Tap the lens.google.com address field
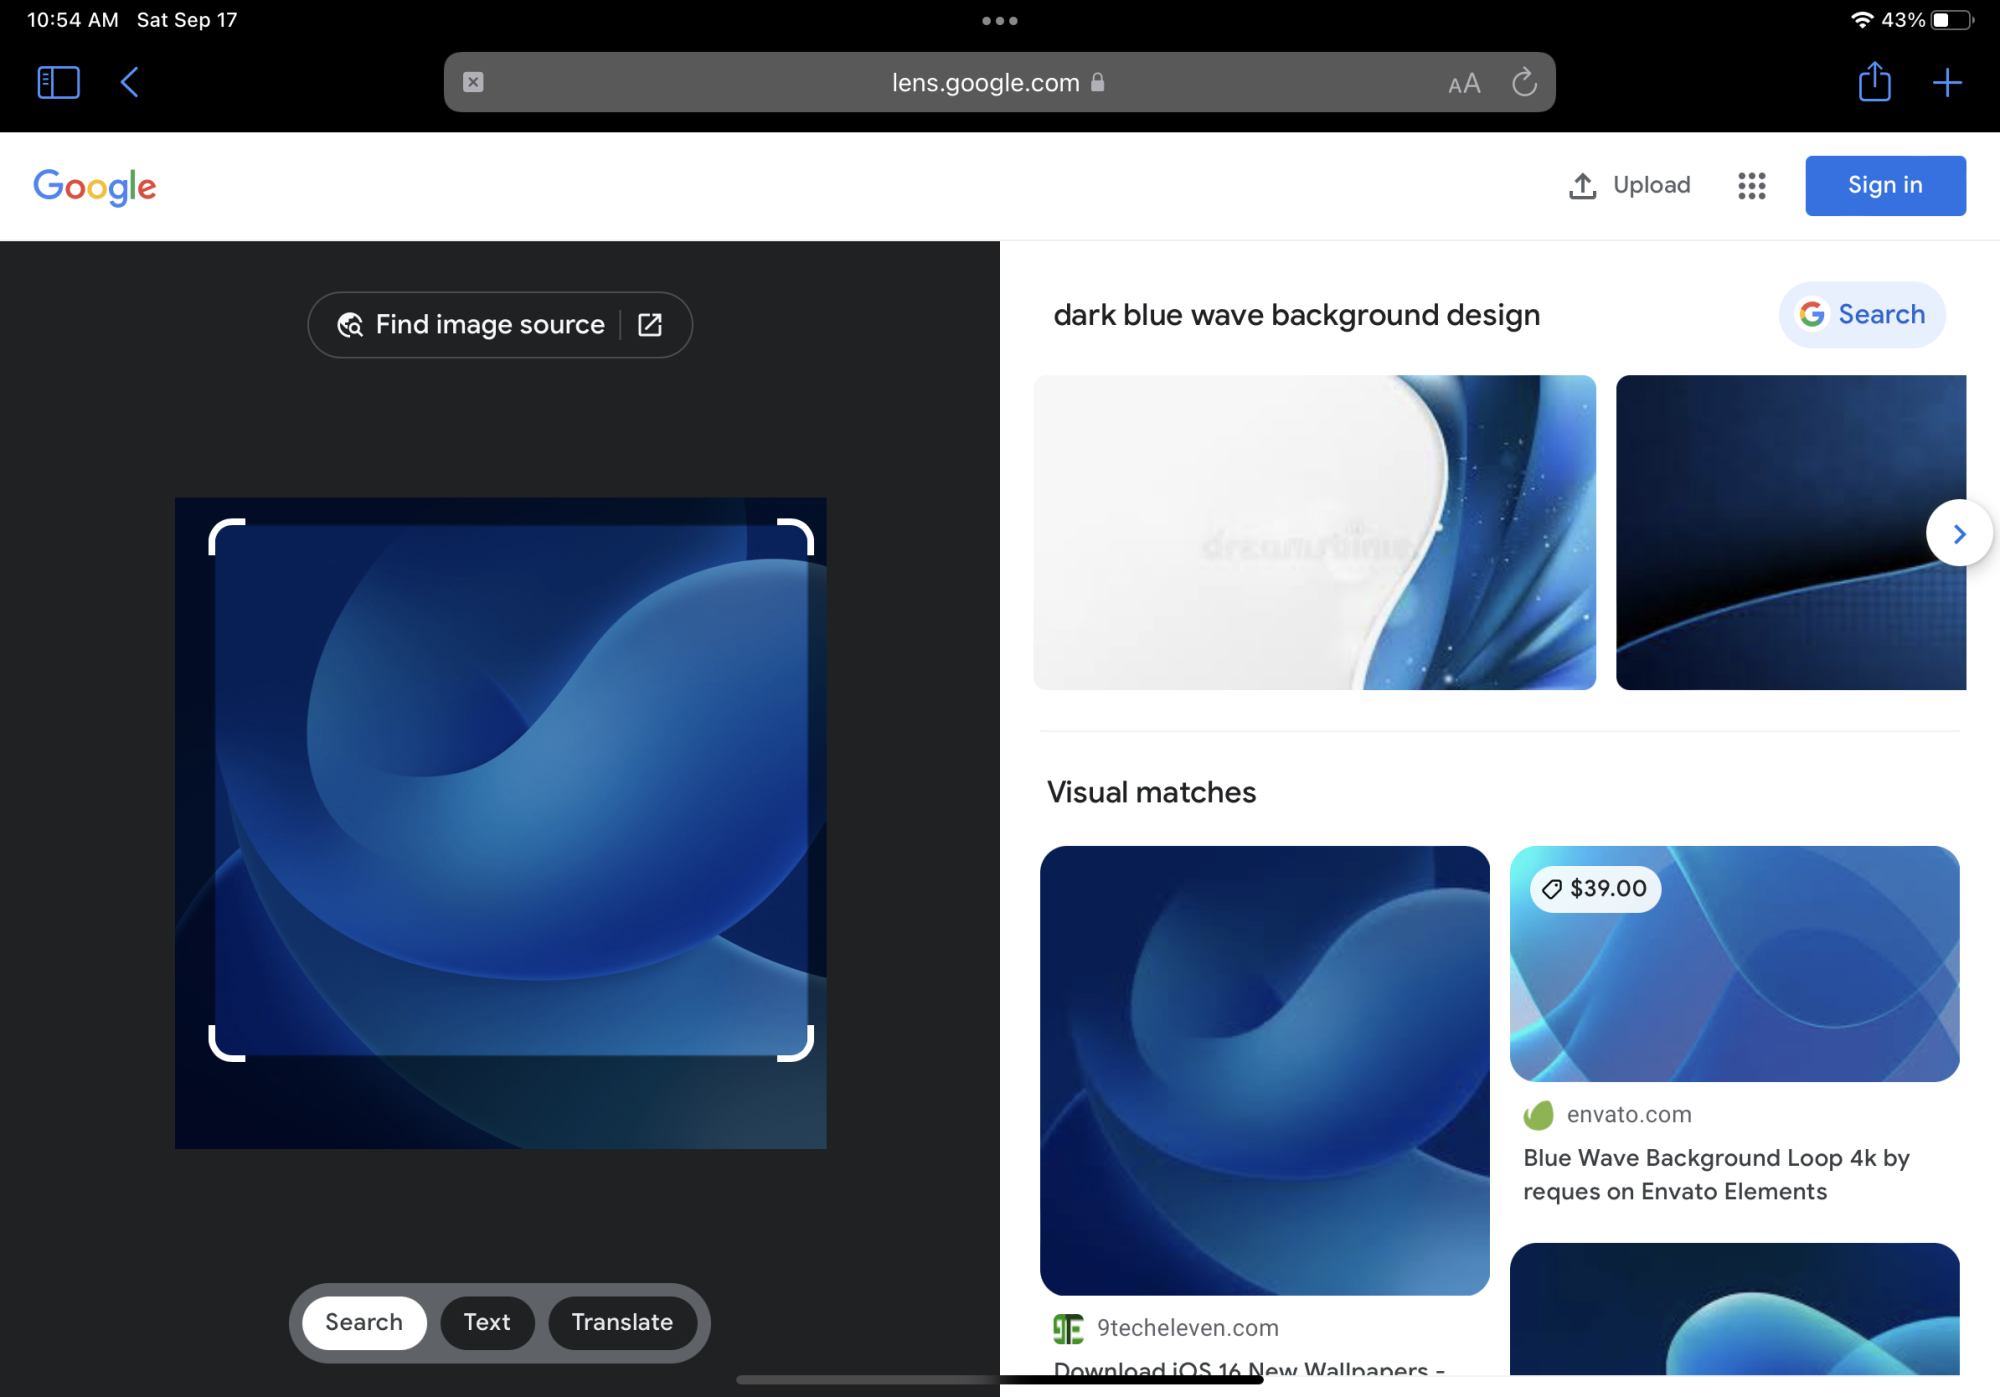 (985, 82)
